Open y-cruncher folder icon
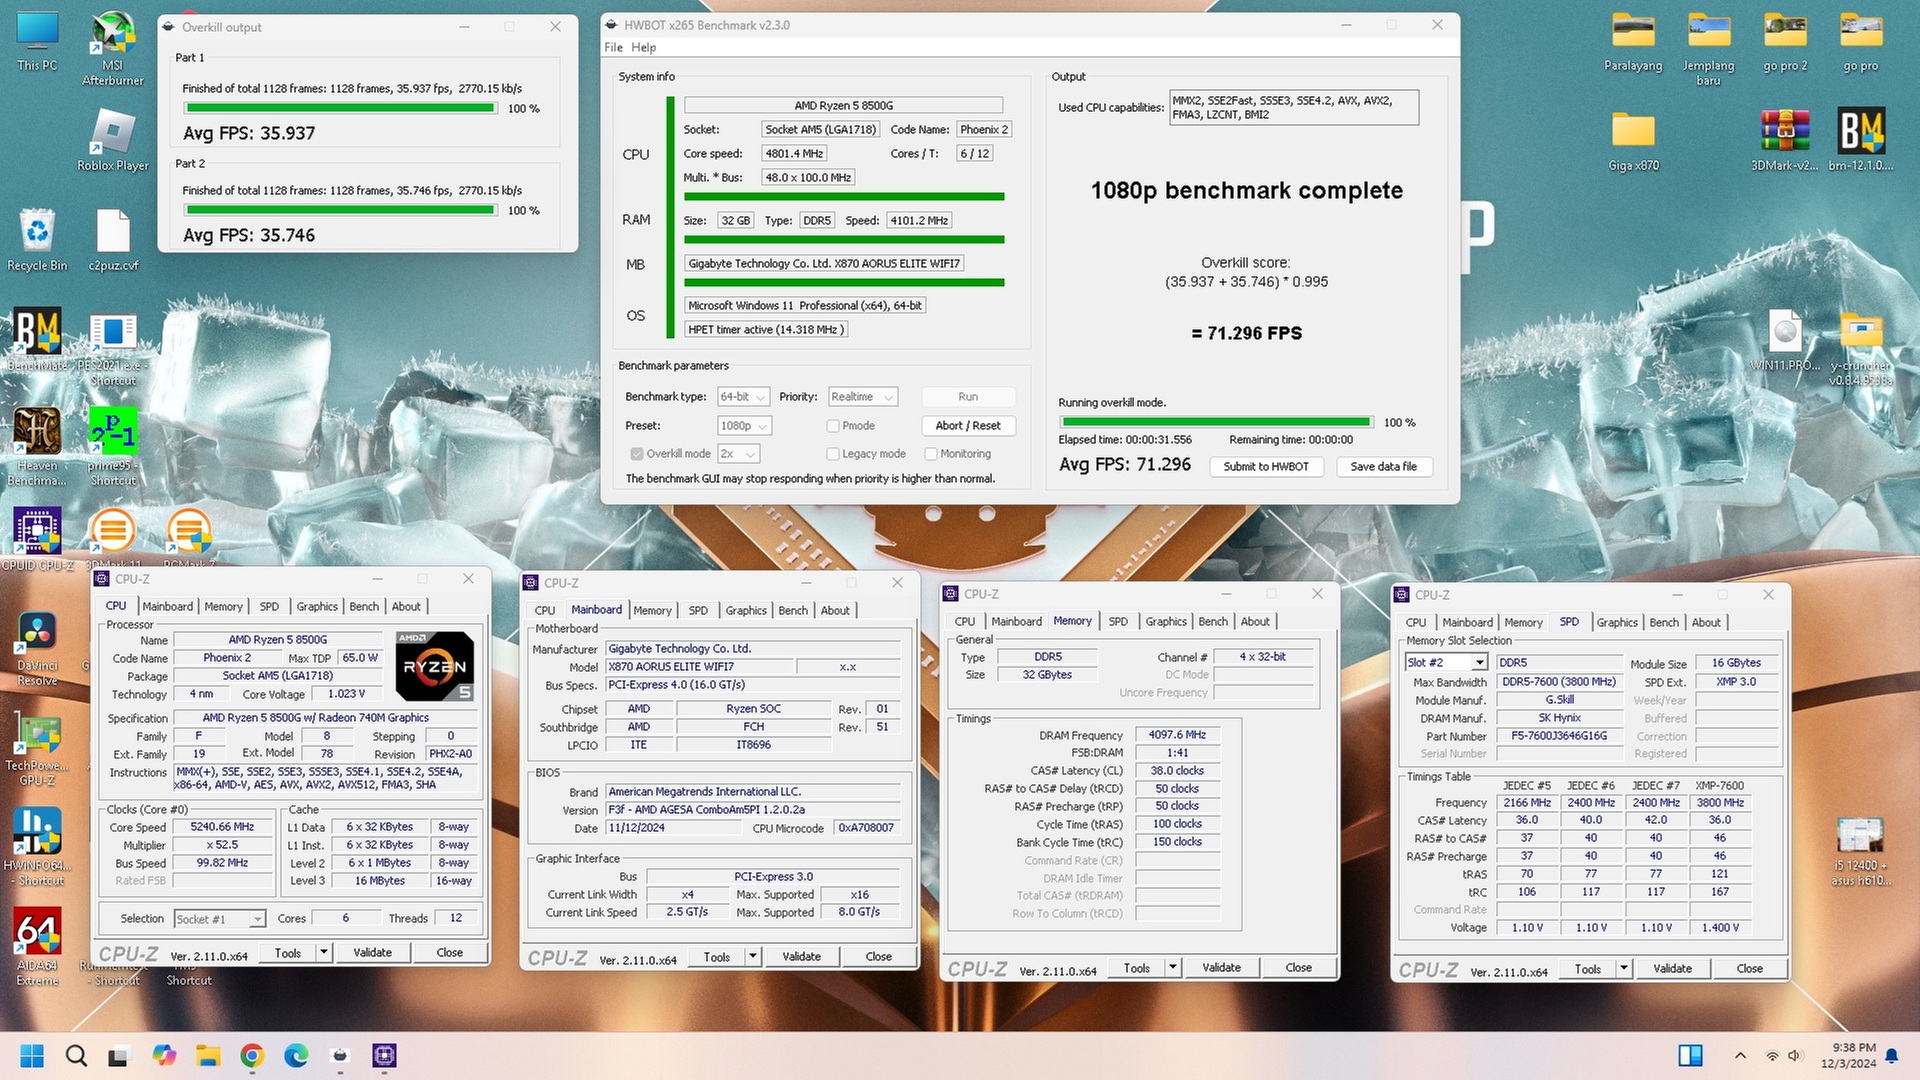1920x1080 pixels. tap(1861, 350)
